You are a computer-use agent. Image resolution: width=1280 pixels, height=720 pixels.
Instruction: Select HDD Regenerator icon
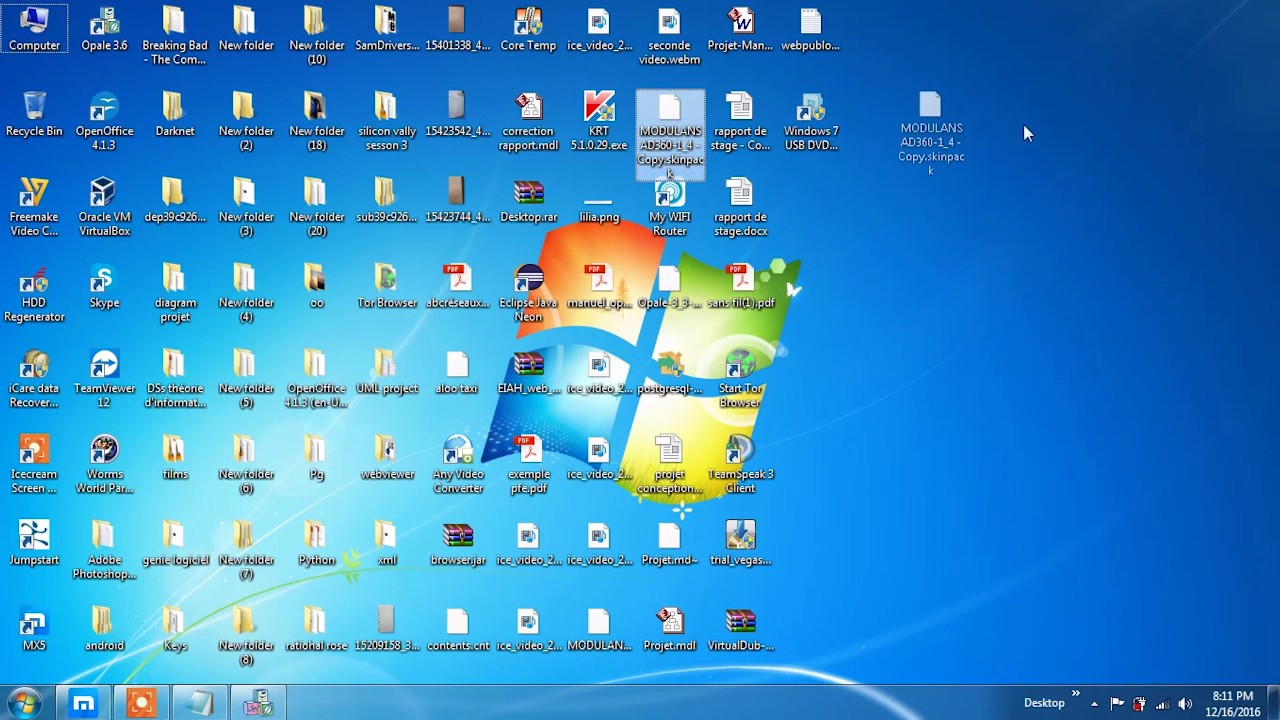click(34, 294)
